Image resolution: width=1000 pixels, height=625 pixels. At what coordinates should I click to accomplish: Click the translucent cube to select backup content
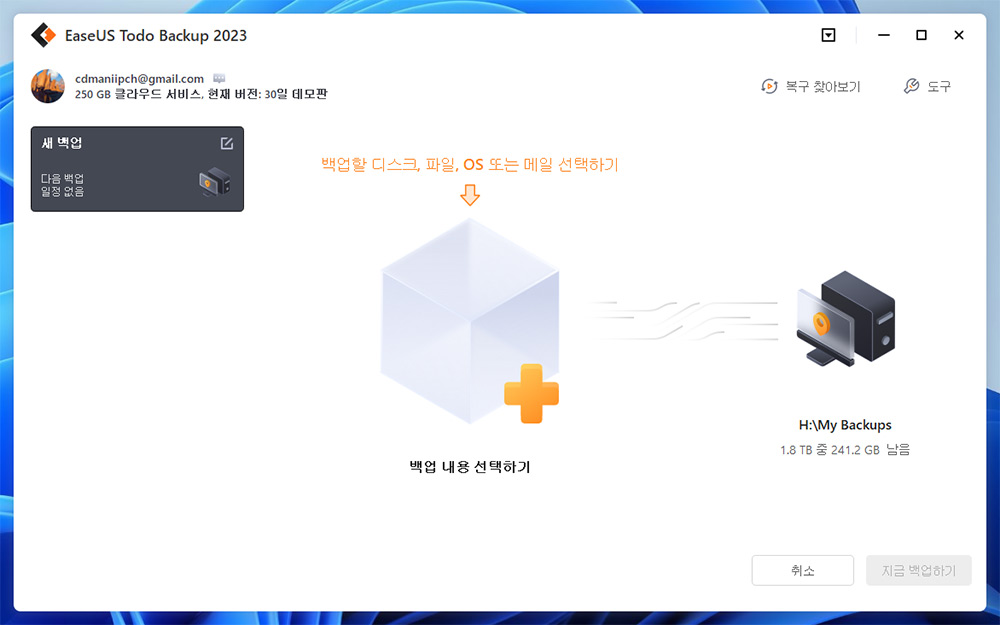[470, 321]
